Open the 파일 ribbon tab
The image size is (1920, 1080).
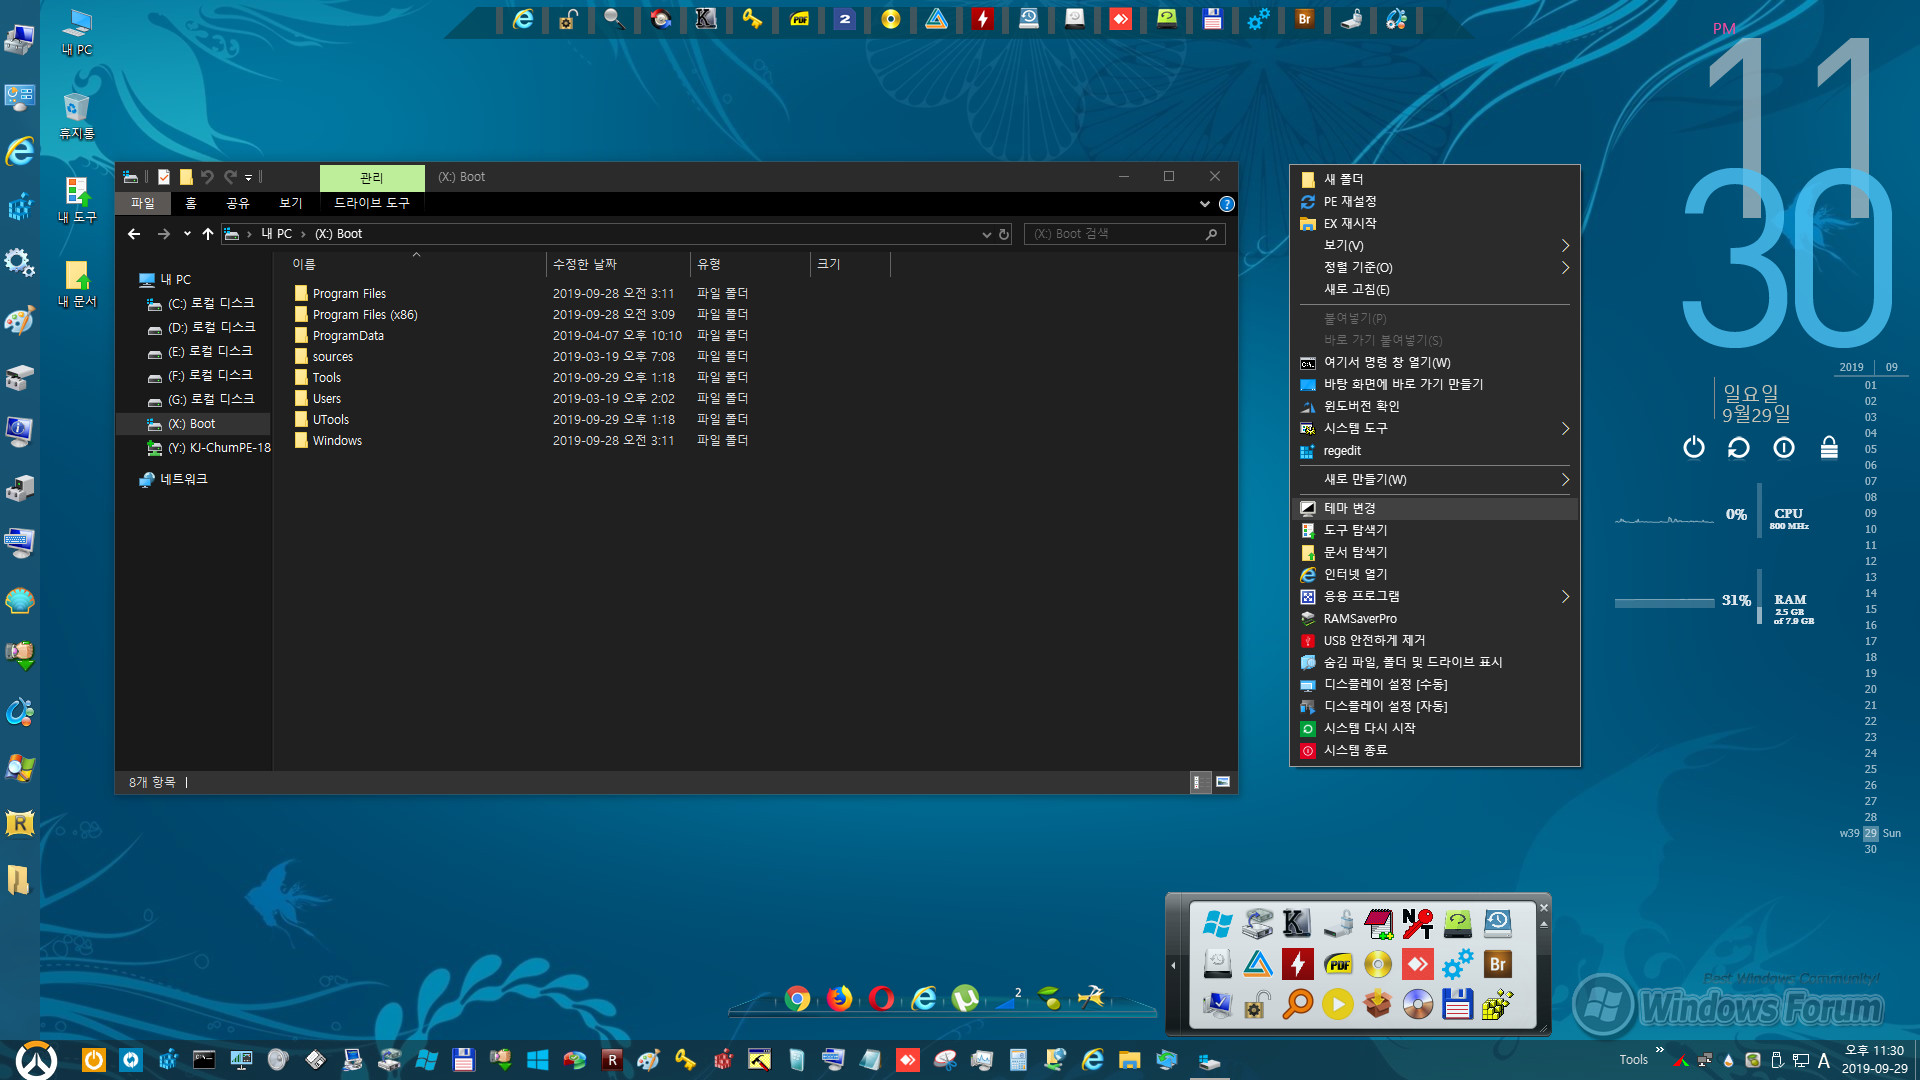(143, 203)
